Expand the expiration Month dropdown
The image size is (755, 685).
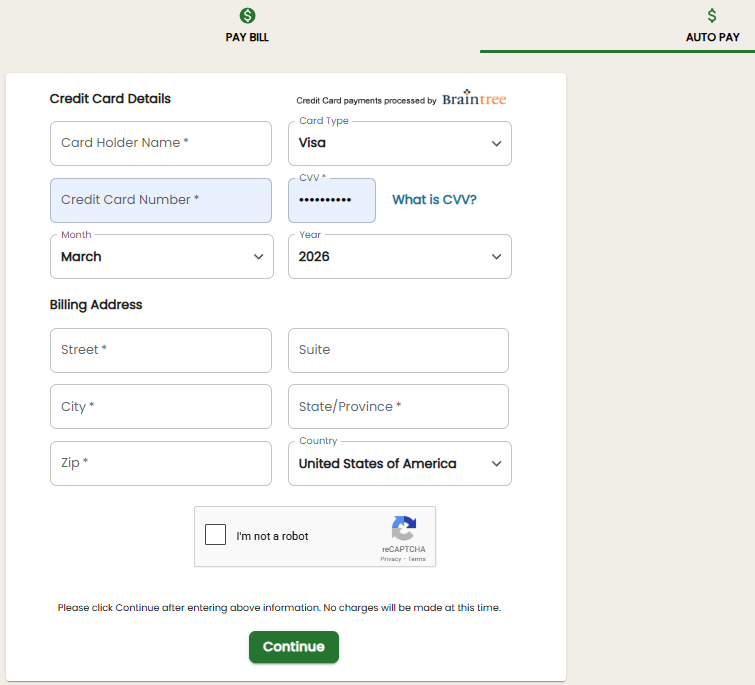(x=161, y=257)
